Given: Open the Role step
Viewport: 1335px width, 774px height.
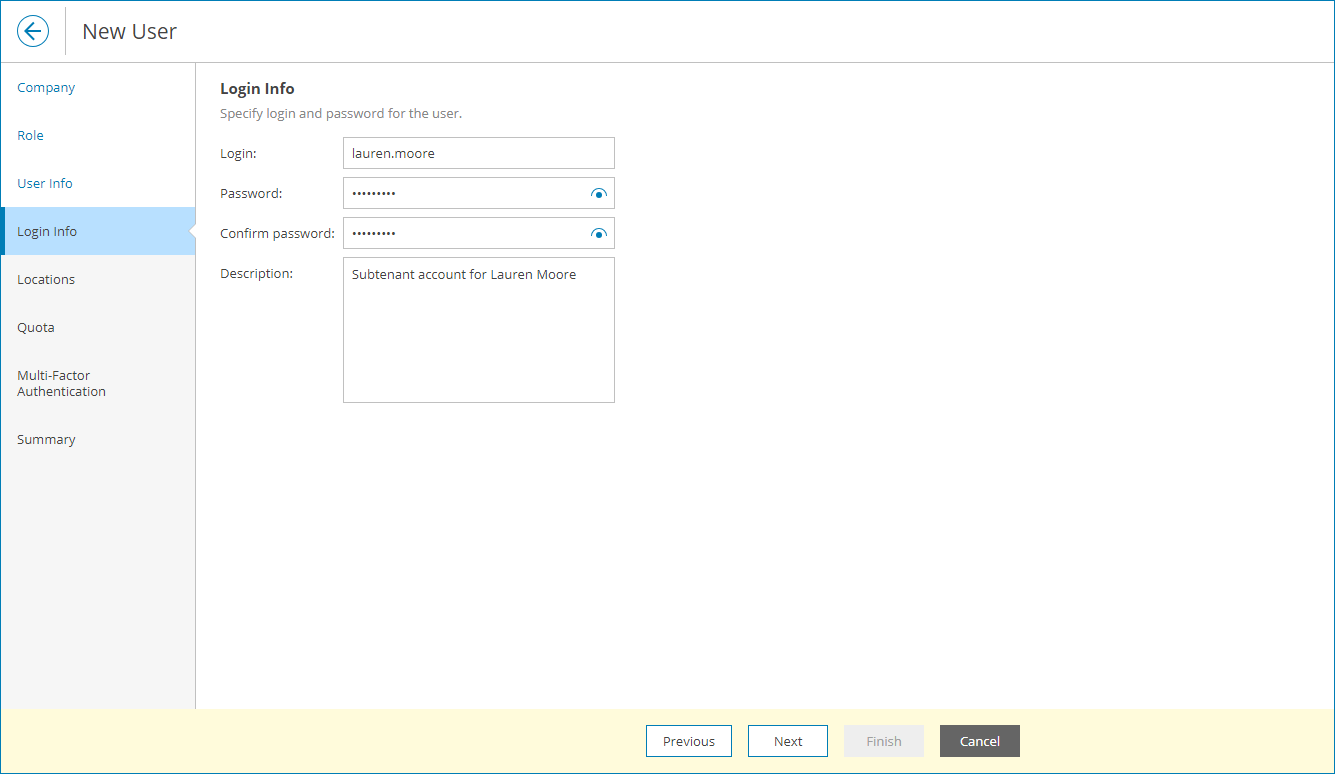Looking at the screenshot, I should click(x=30, y=135).
